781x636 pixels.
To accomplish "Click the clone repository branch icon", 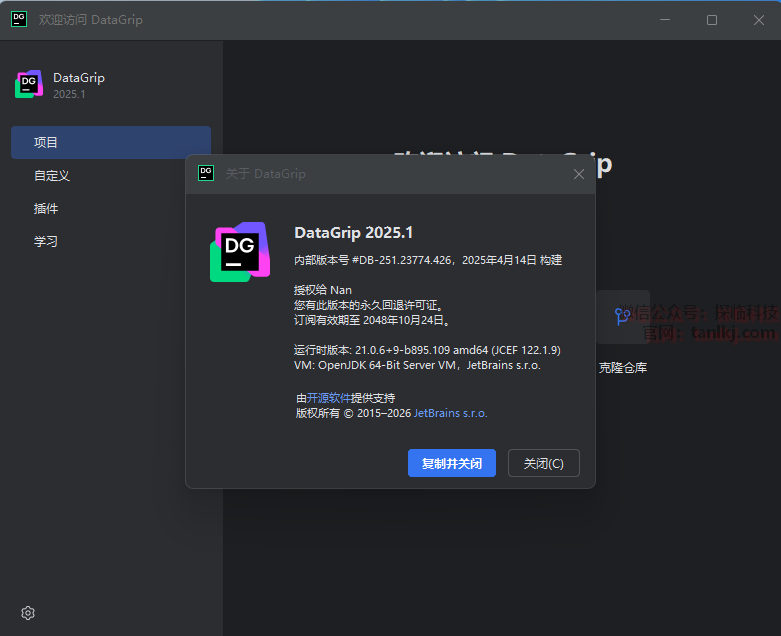I will coord(623,317).
